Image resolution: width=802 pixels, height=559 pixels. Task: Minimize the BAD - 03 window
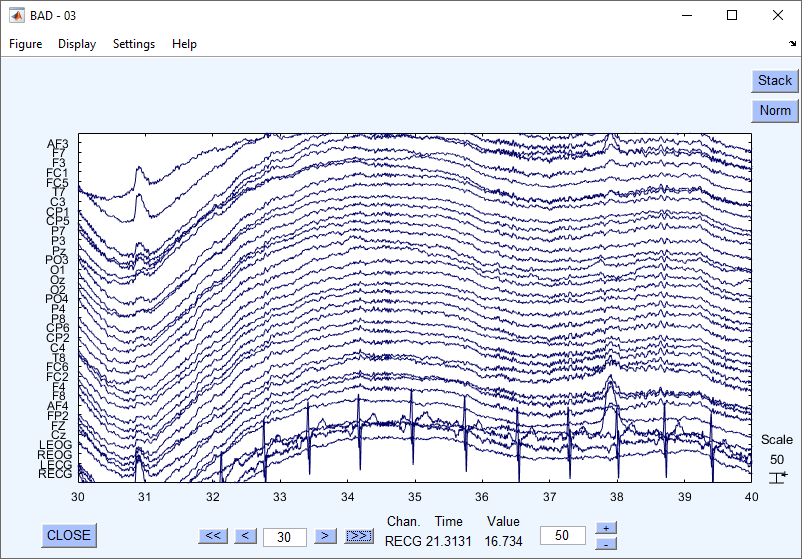coord(686,15)
